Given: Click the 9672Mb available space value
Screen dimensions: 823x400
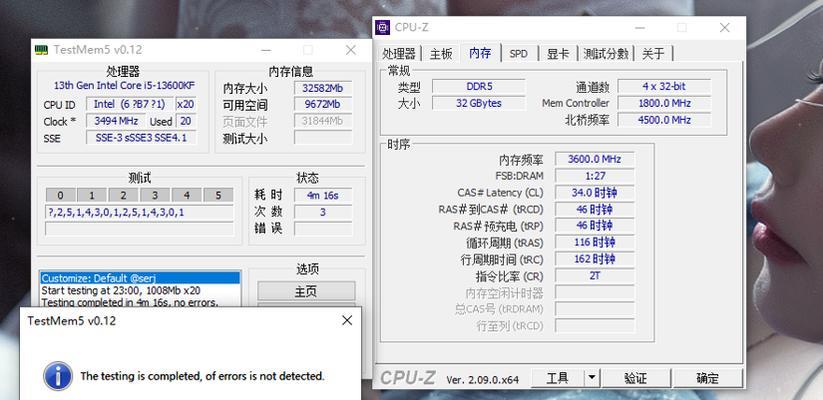Looking at the screenshot, I should pyautogui.click(x=323, y=104).
